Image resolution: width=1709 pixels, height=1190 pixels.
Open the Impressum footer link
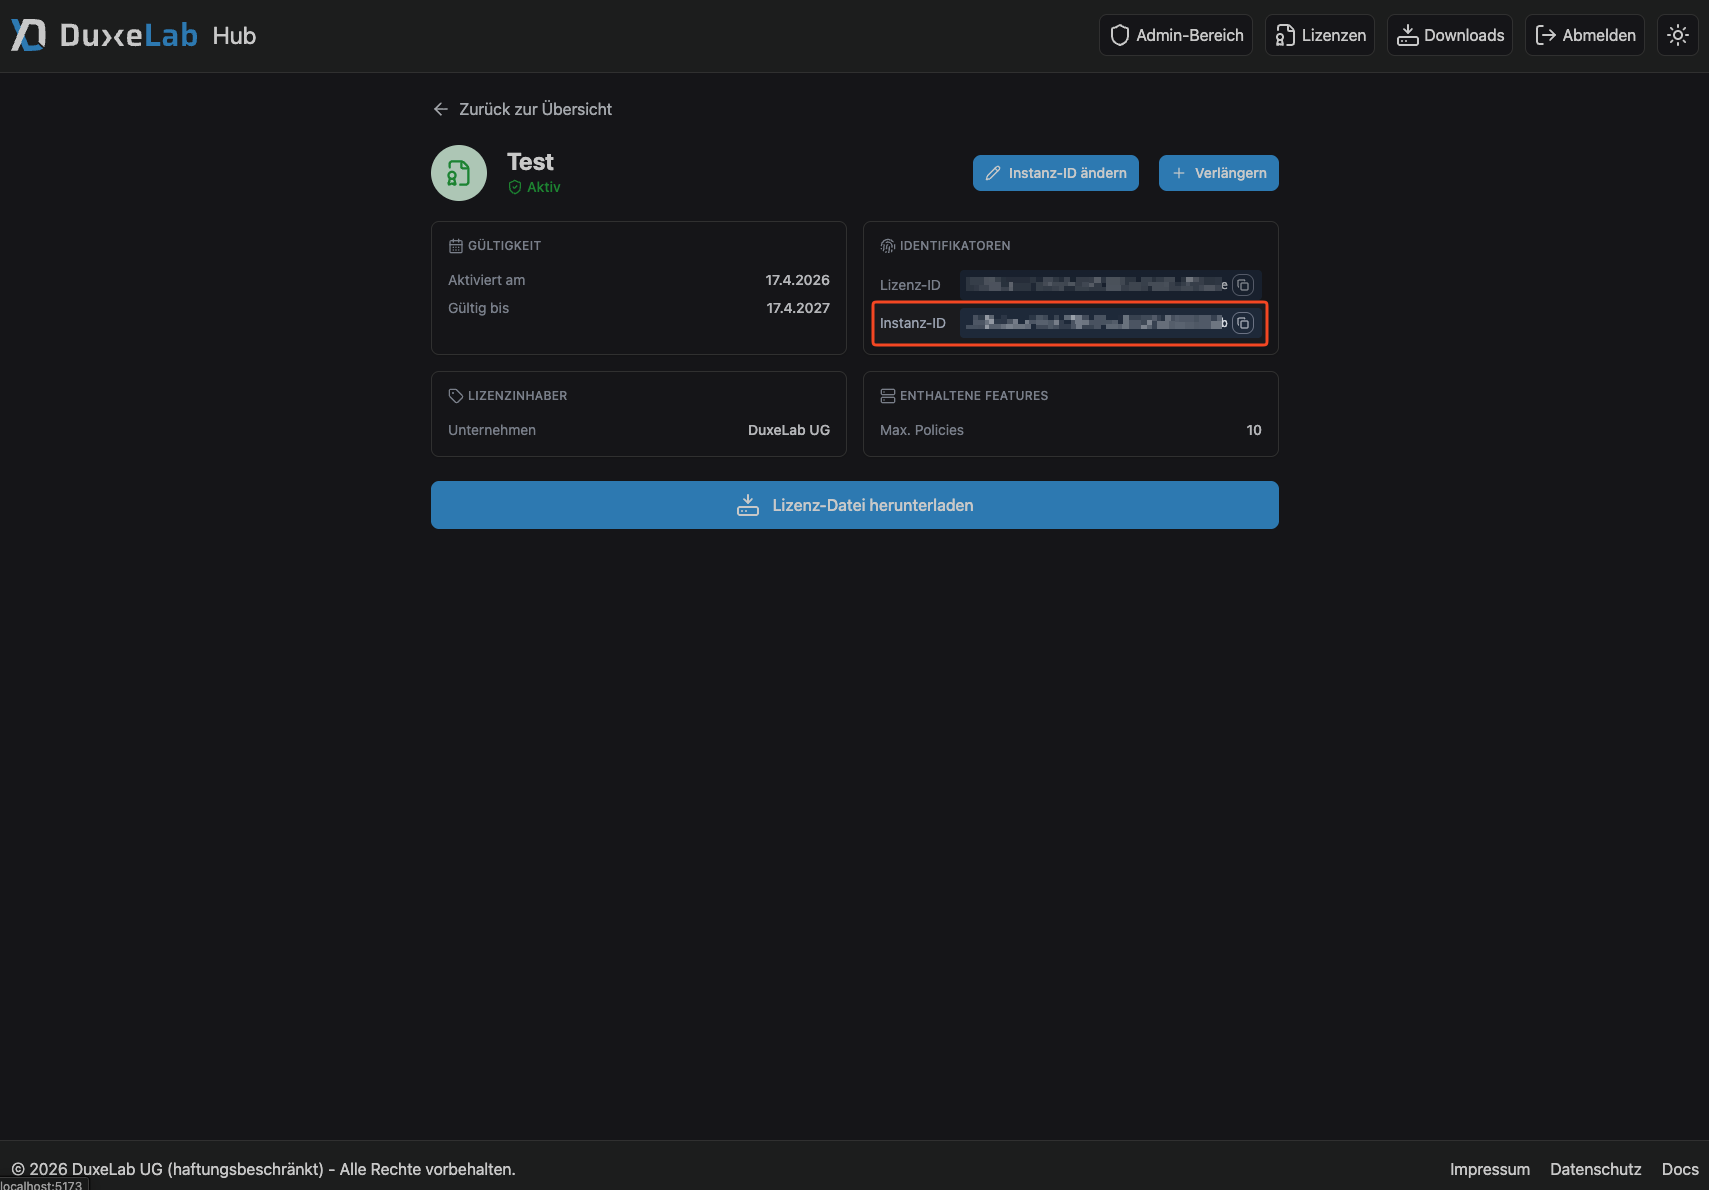pyautogui.click(x=1490, y=1169)
